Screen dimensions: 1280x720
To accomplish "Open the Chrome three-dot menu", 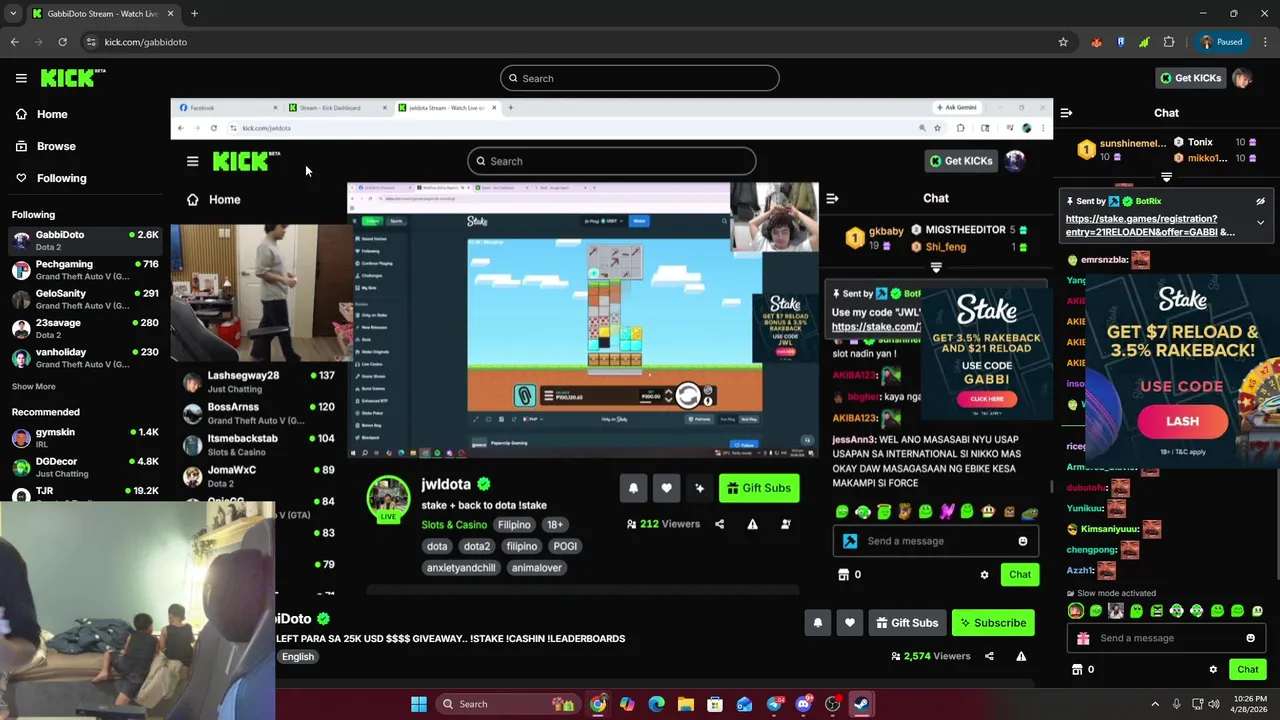I will tap(1265, 42).
